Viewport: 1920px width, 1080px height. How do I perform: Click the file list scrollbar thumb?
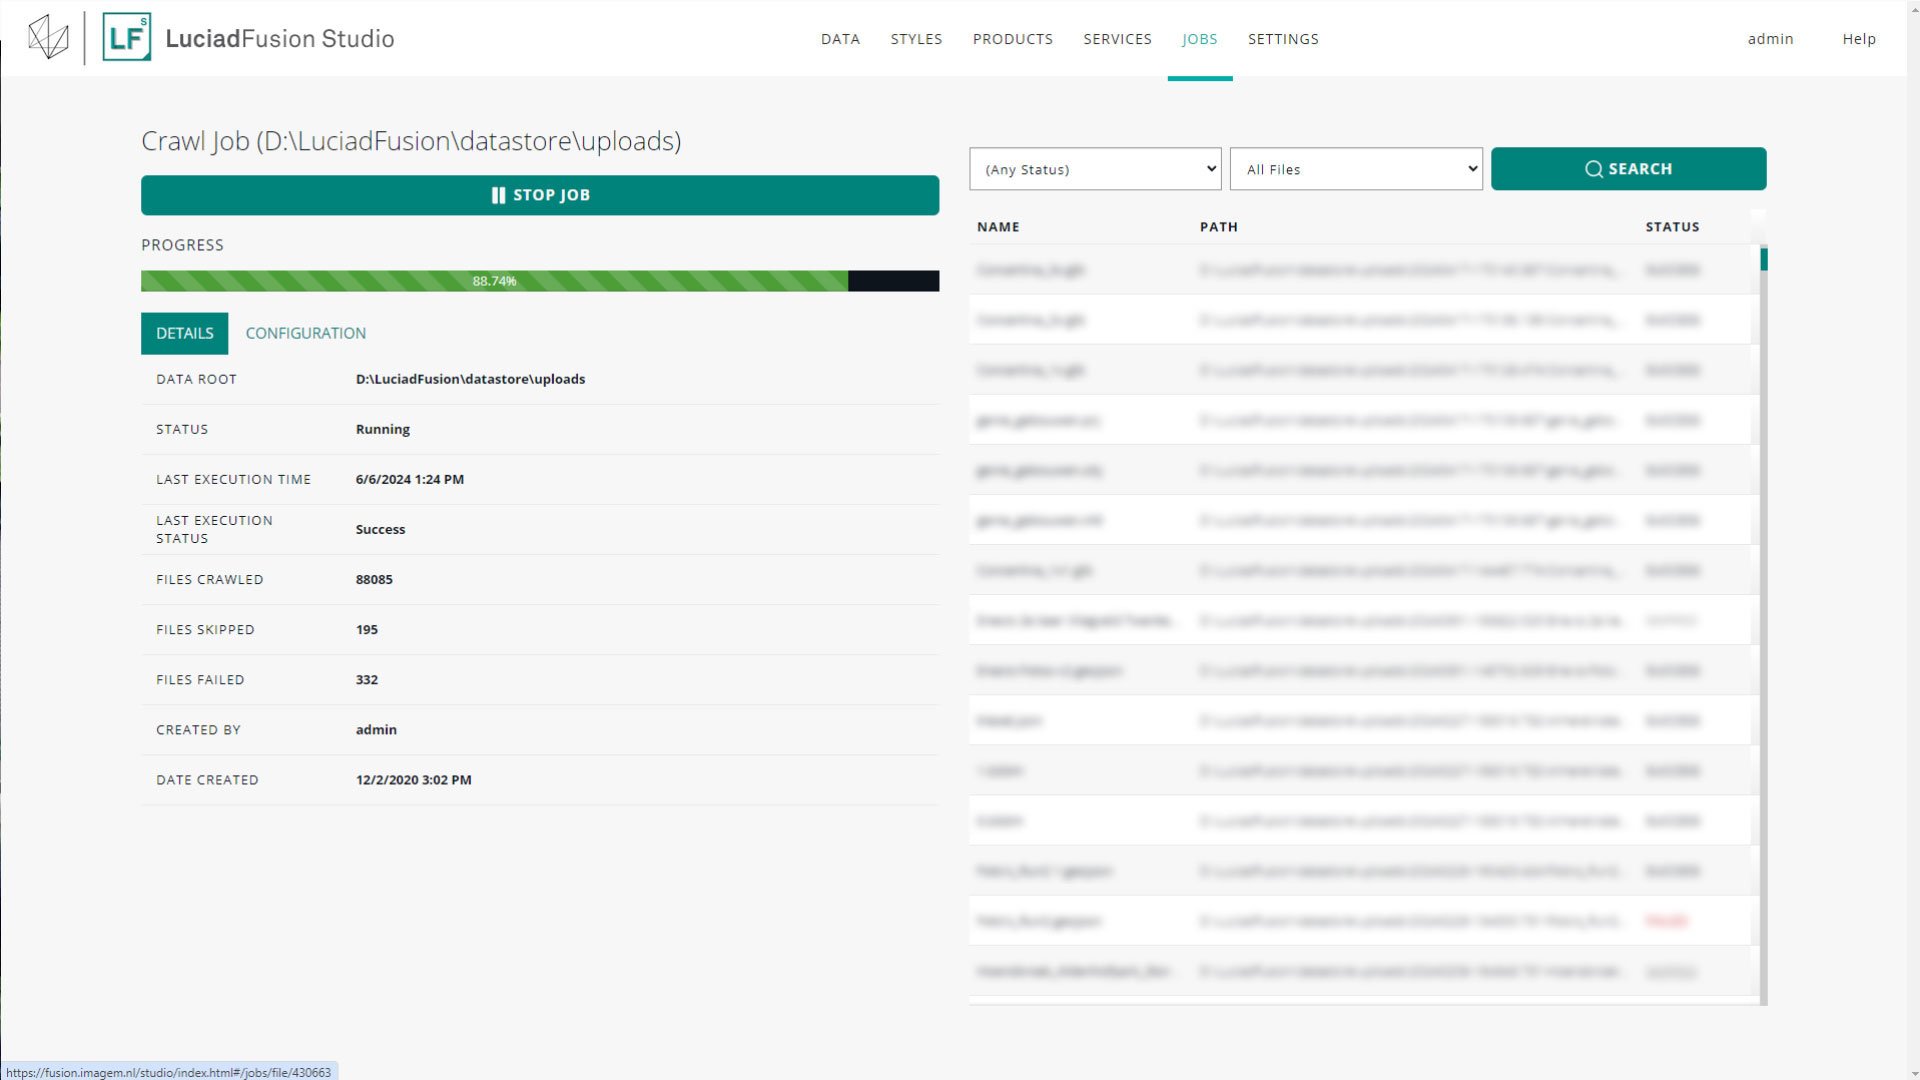click(x=1763, y=259)
